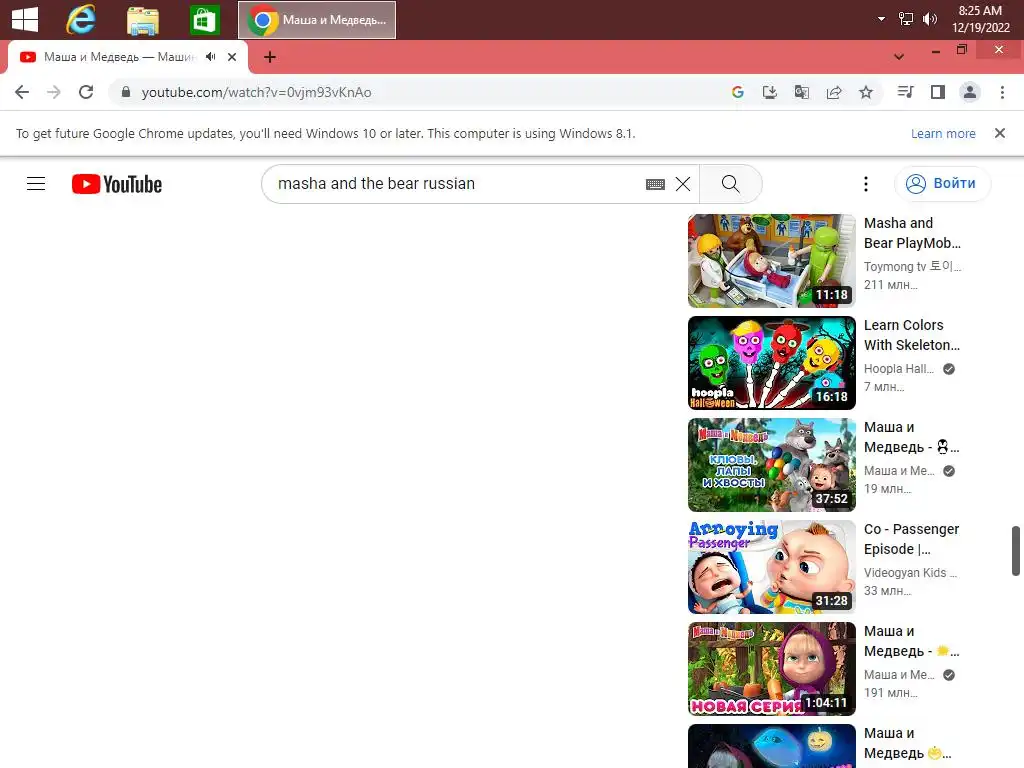
Task: Open File Explorer from the taskbar
Action: (142, 20)
